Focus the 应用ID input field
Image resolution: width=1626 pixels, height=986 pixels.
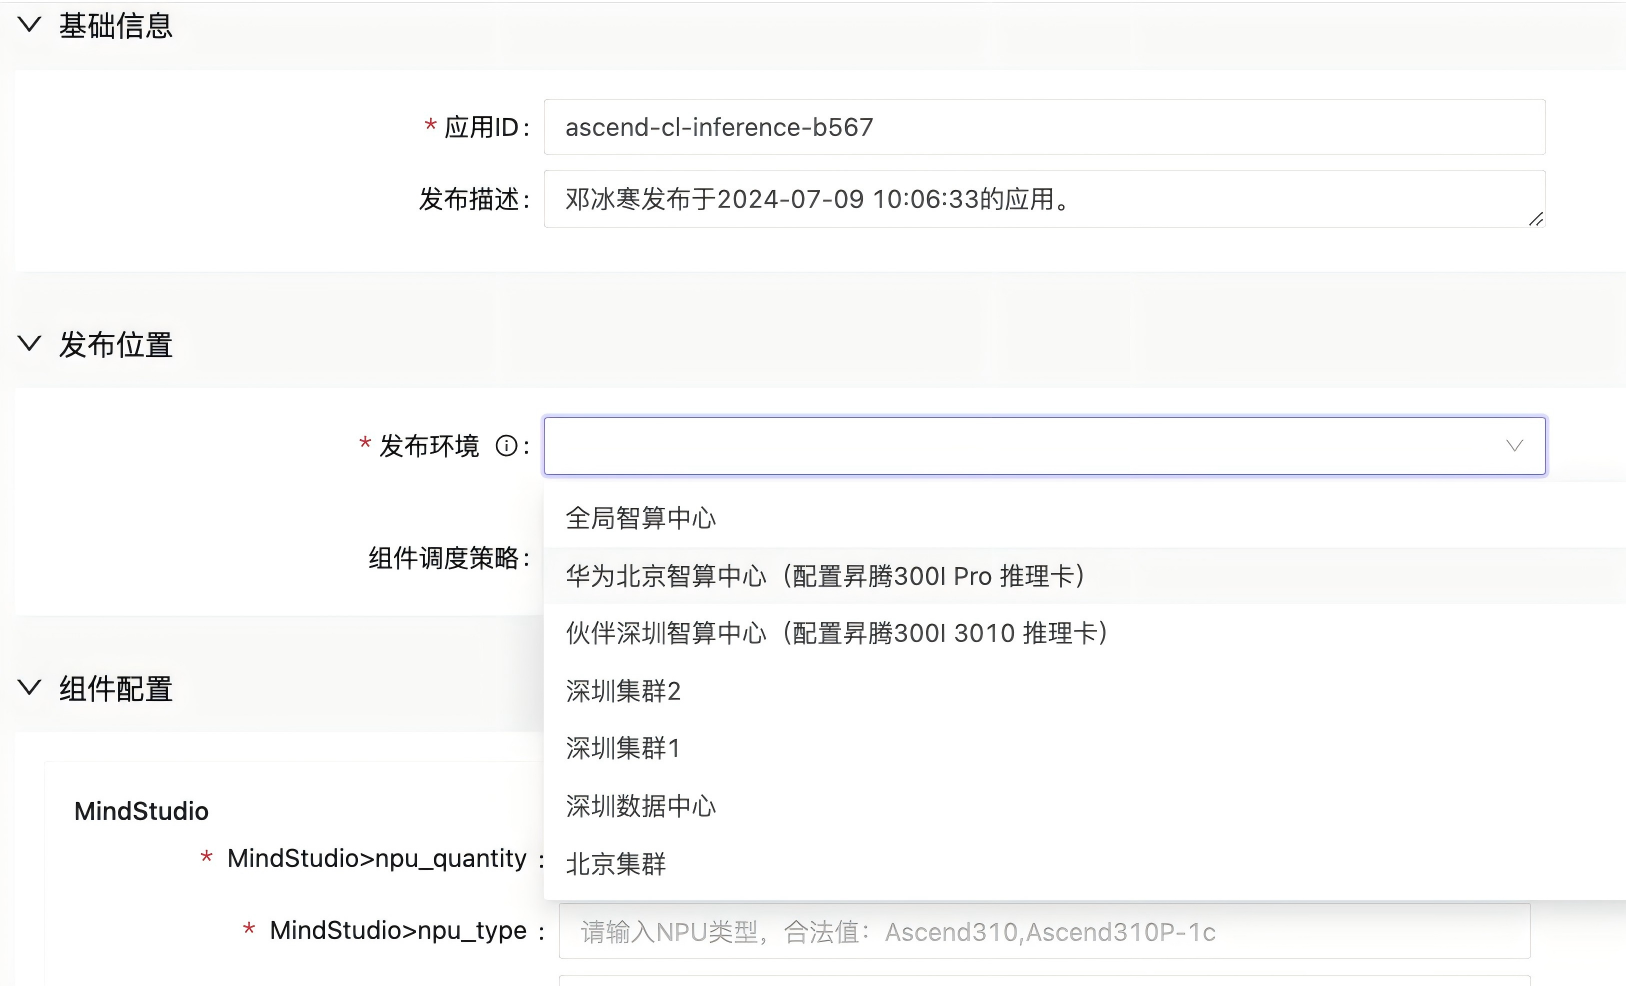[1043, 127]
